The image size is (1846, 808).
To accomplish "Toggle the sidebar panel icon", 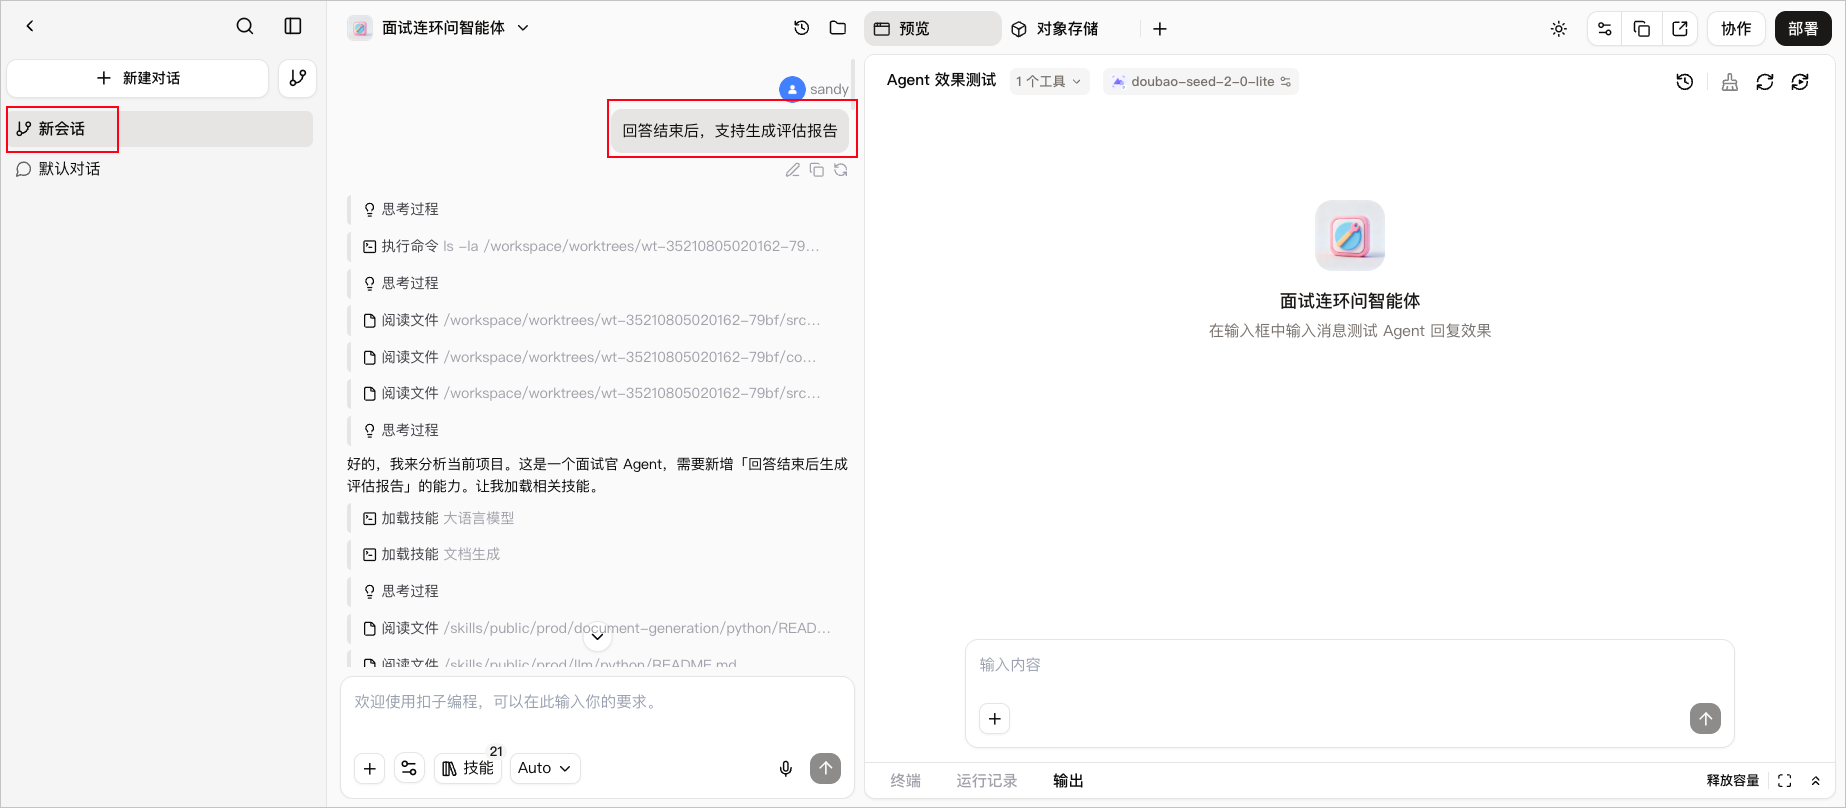I will (293, 26).
